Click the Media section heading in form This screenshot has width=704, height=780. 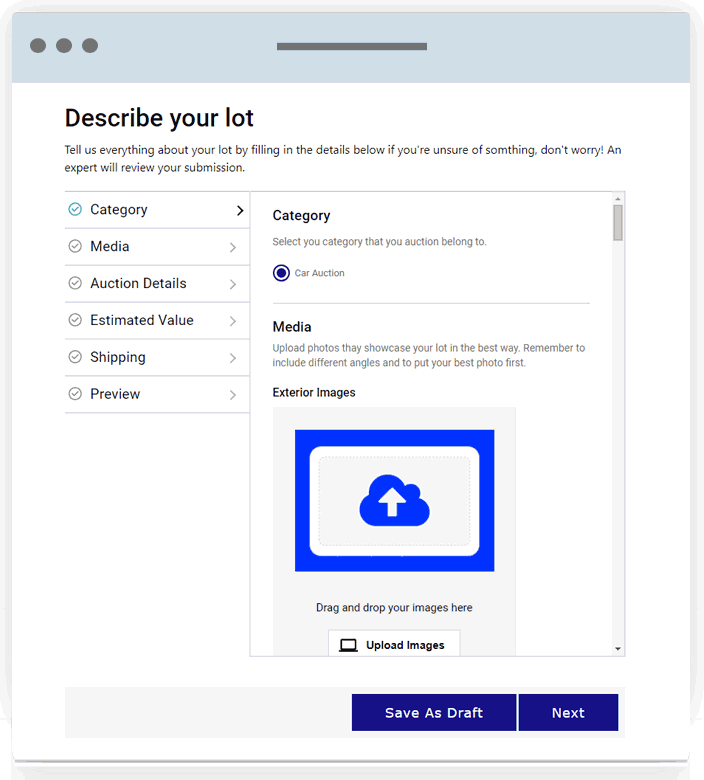(x=292, y=327)
